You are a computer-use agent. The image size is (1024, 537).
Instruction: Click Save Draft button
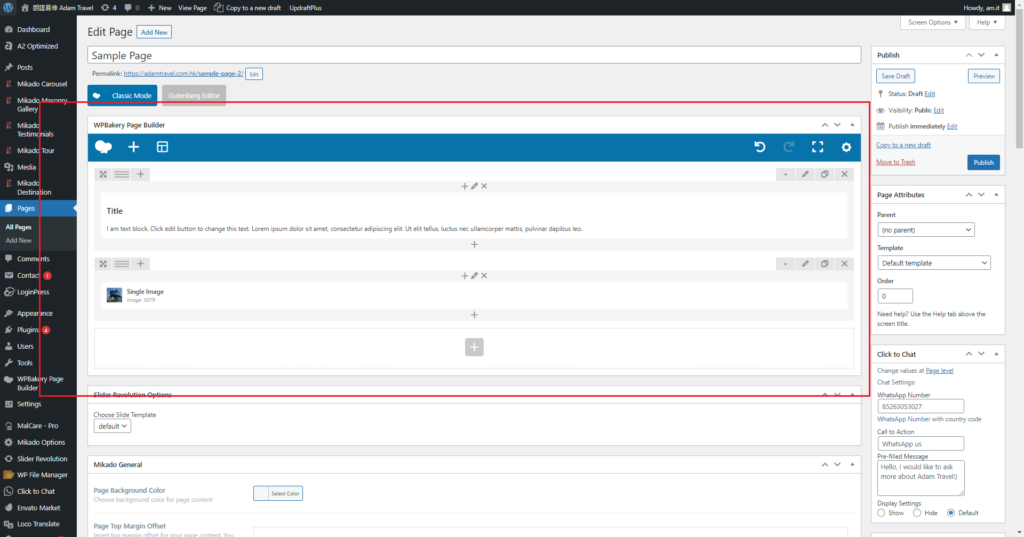(895, 76)
